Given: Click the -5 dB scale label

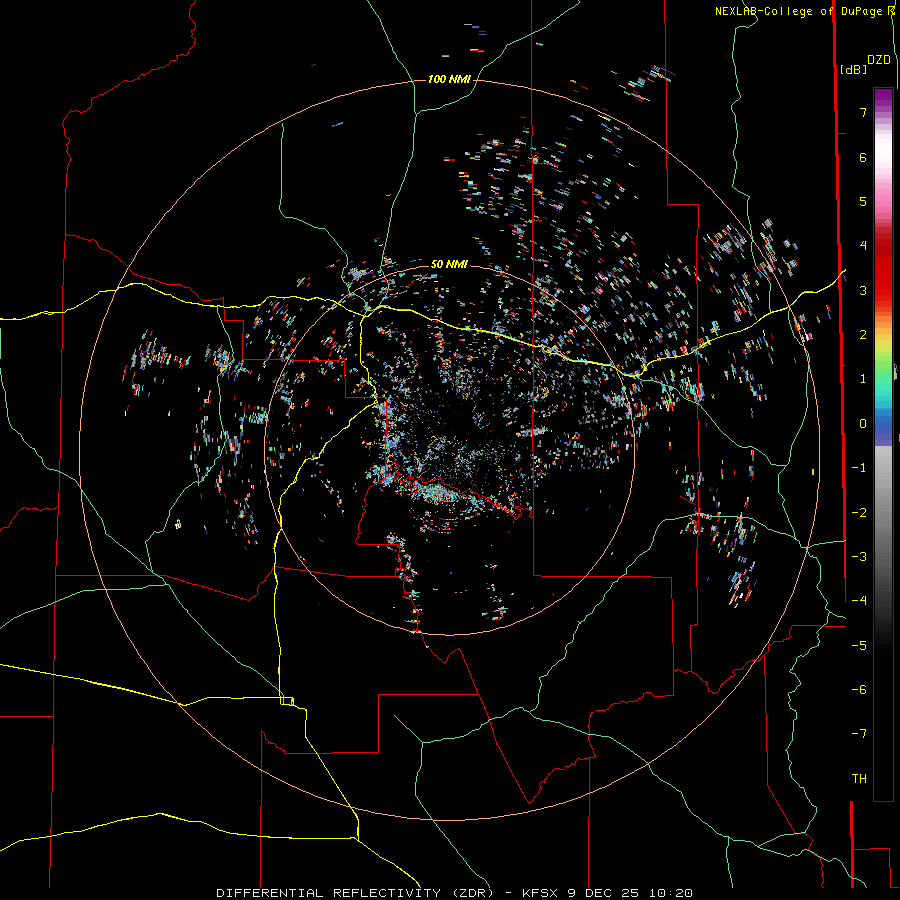Looking at the screenshot, I should (859, 646).
